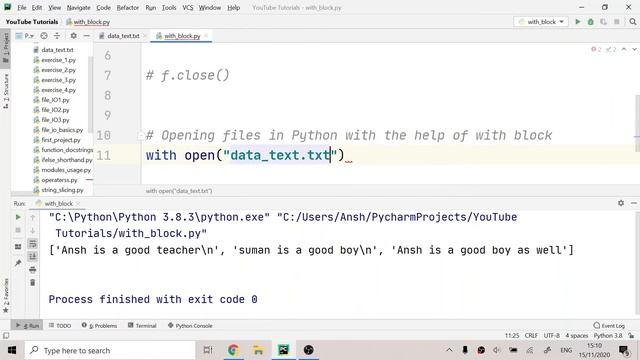The width and height of the screenshot is (640, 360).
Task: Open the Python Console tool window tab
Action: point(190,326)
